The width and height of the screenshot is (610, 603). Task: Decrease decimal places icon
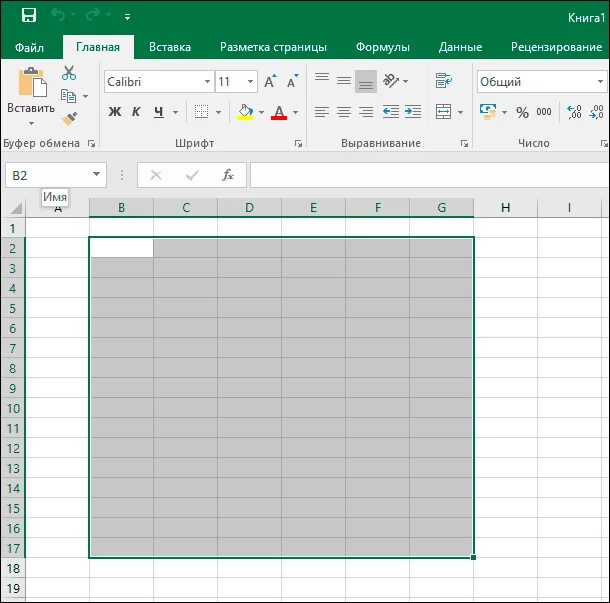(x=597, y=112)
